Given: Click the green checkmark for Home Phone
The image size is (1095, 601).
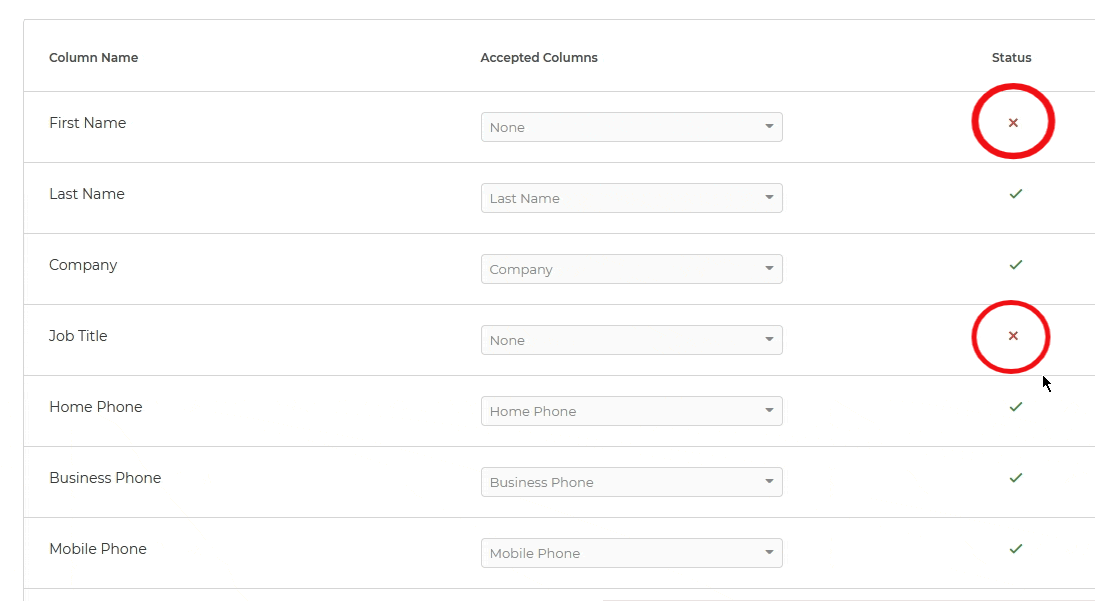Looking at the screenshot, I should (1015, 407).
